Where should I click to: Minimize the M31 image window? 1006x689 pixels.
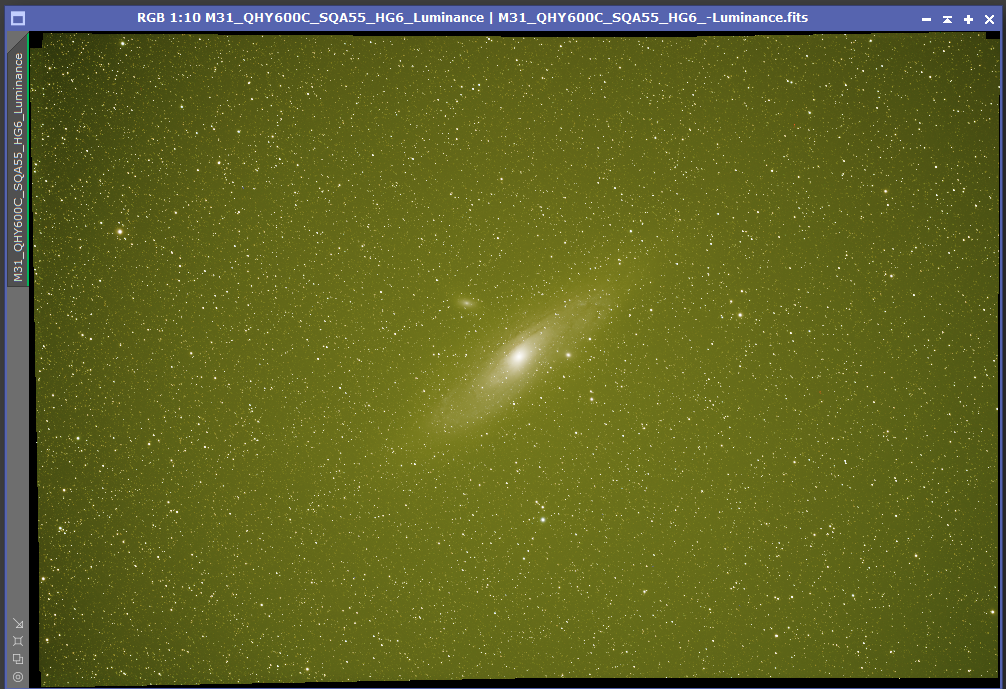click(x=926, y=19)
